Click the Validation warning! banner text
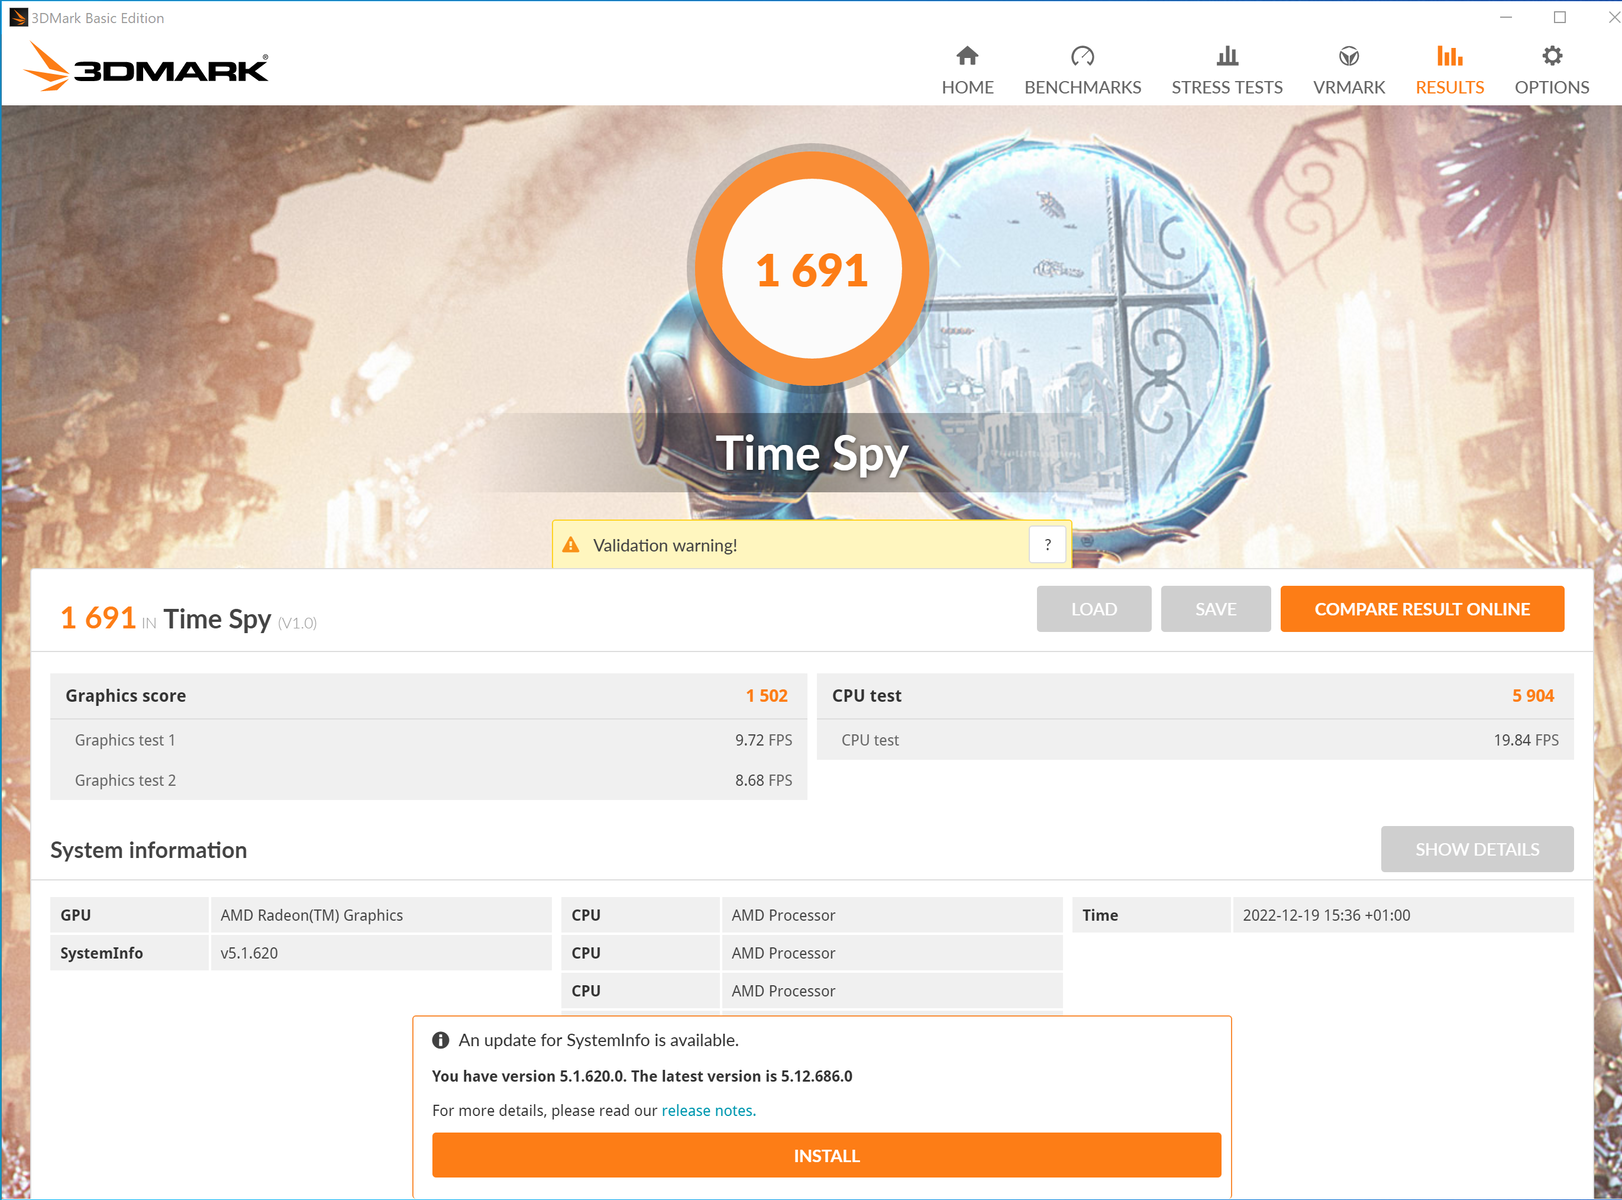Screen dimensions: 1622x1200 [x=665, y=545]
